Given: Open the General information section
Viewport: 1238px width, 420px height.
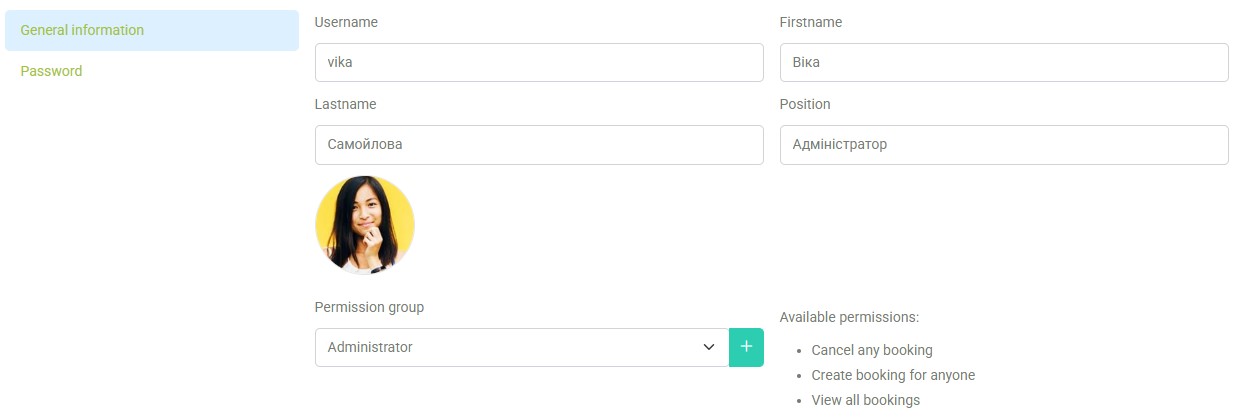Looking at the screenshot, I should click(82, 30).
